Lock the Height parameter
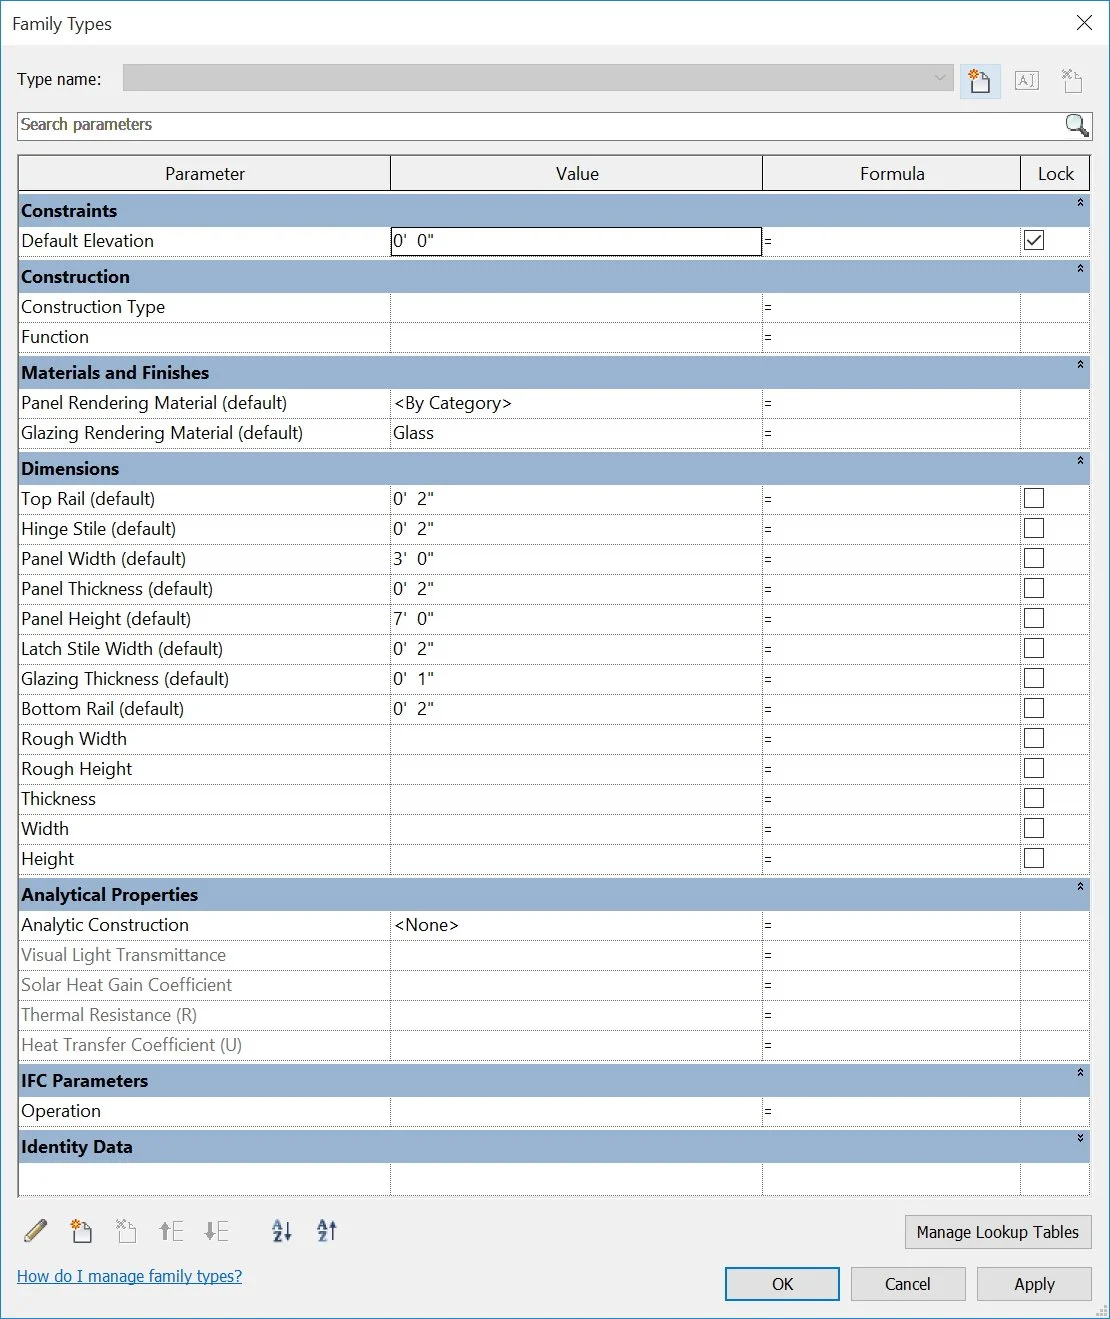The image size is (1110, 1319). click(1034, 858)
